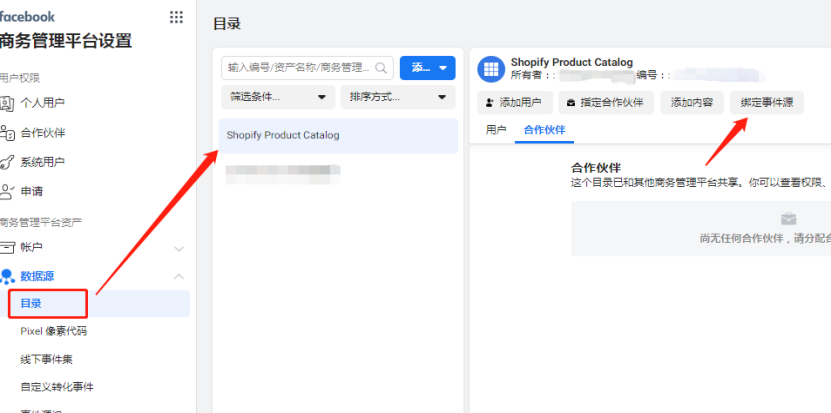Open the apps grid icon beside facebook
Viewport: 831px width, 413px height.
176,17
